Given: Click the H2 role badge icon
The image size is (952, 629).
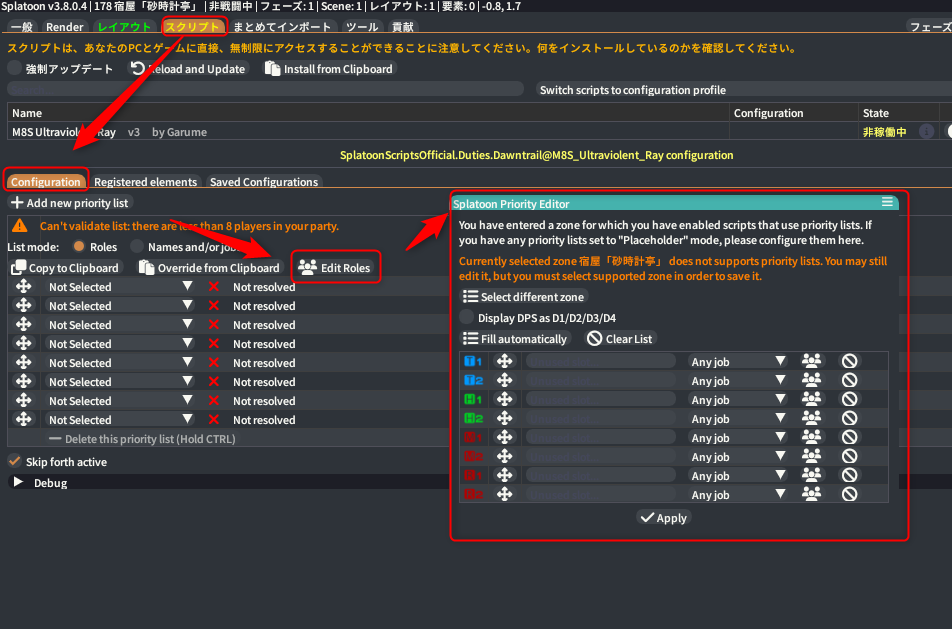Looking at the screenshot, I should (x=473, y=418).
